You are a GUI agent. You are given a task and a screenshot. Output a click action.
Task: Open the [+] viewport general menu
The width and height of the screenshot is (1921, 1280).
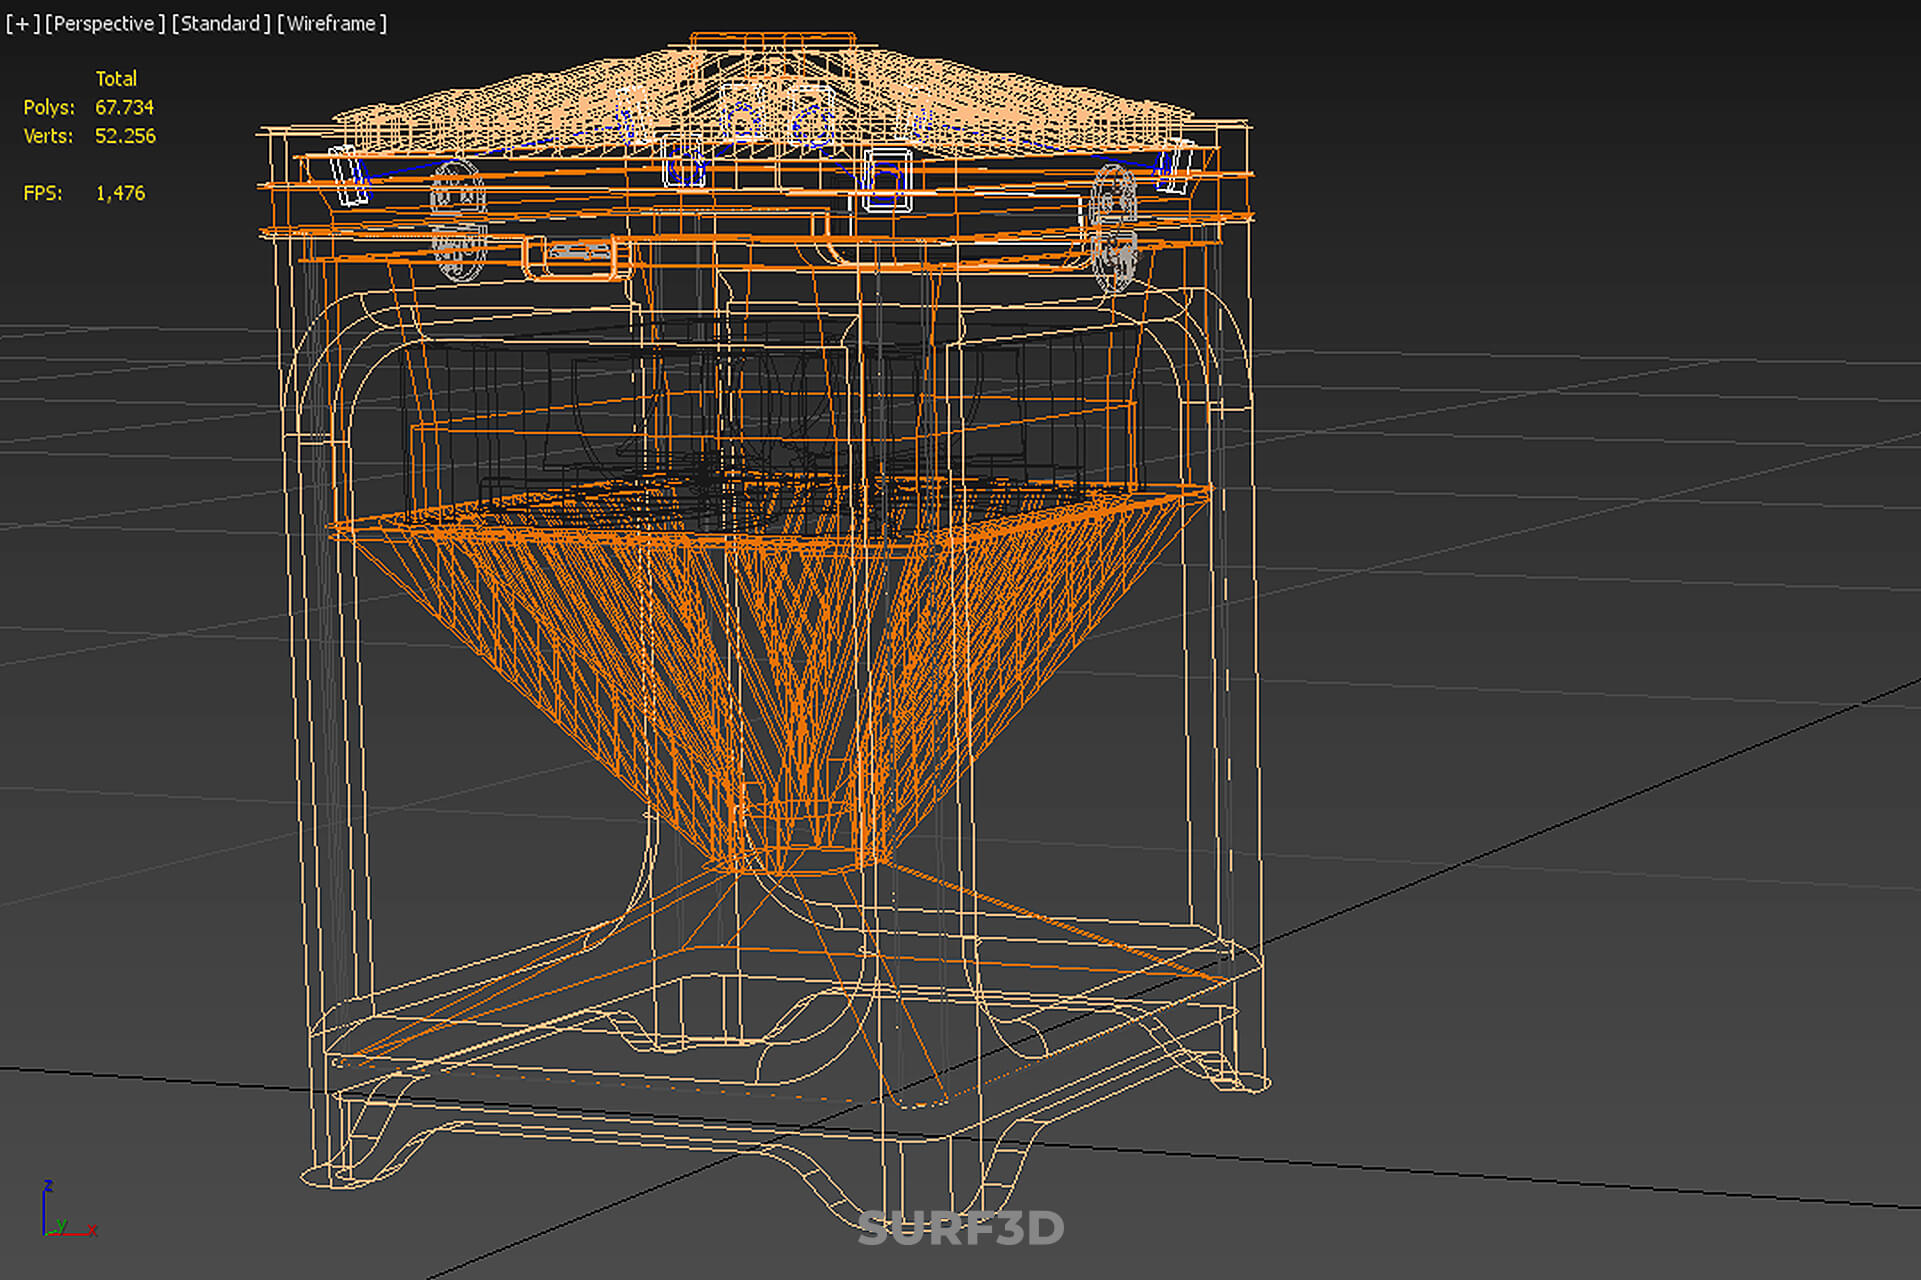tap(22, 23)
